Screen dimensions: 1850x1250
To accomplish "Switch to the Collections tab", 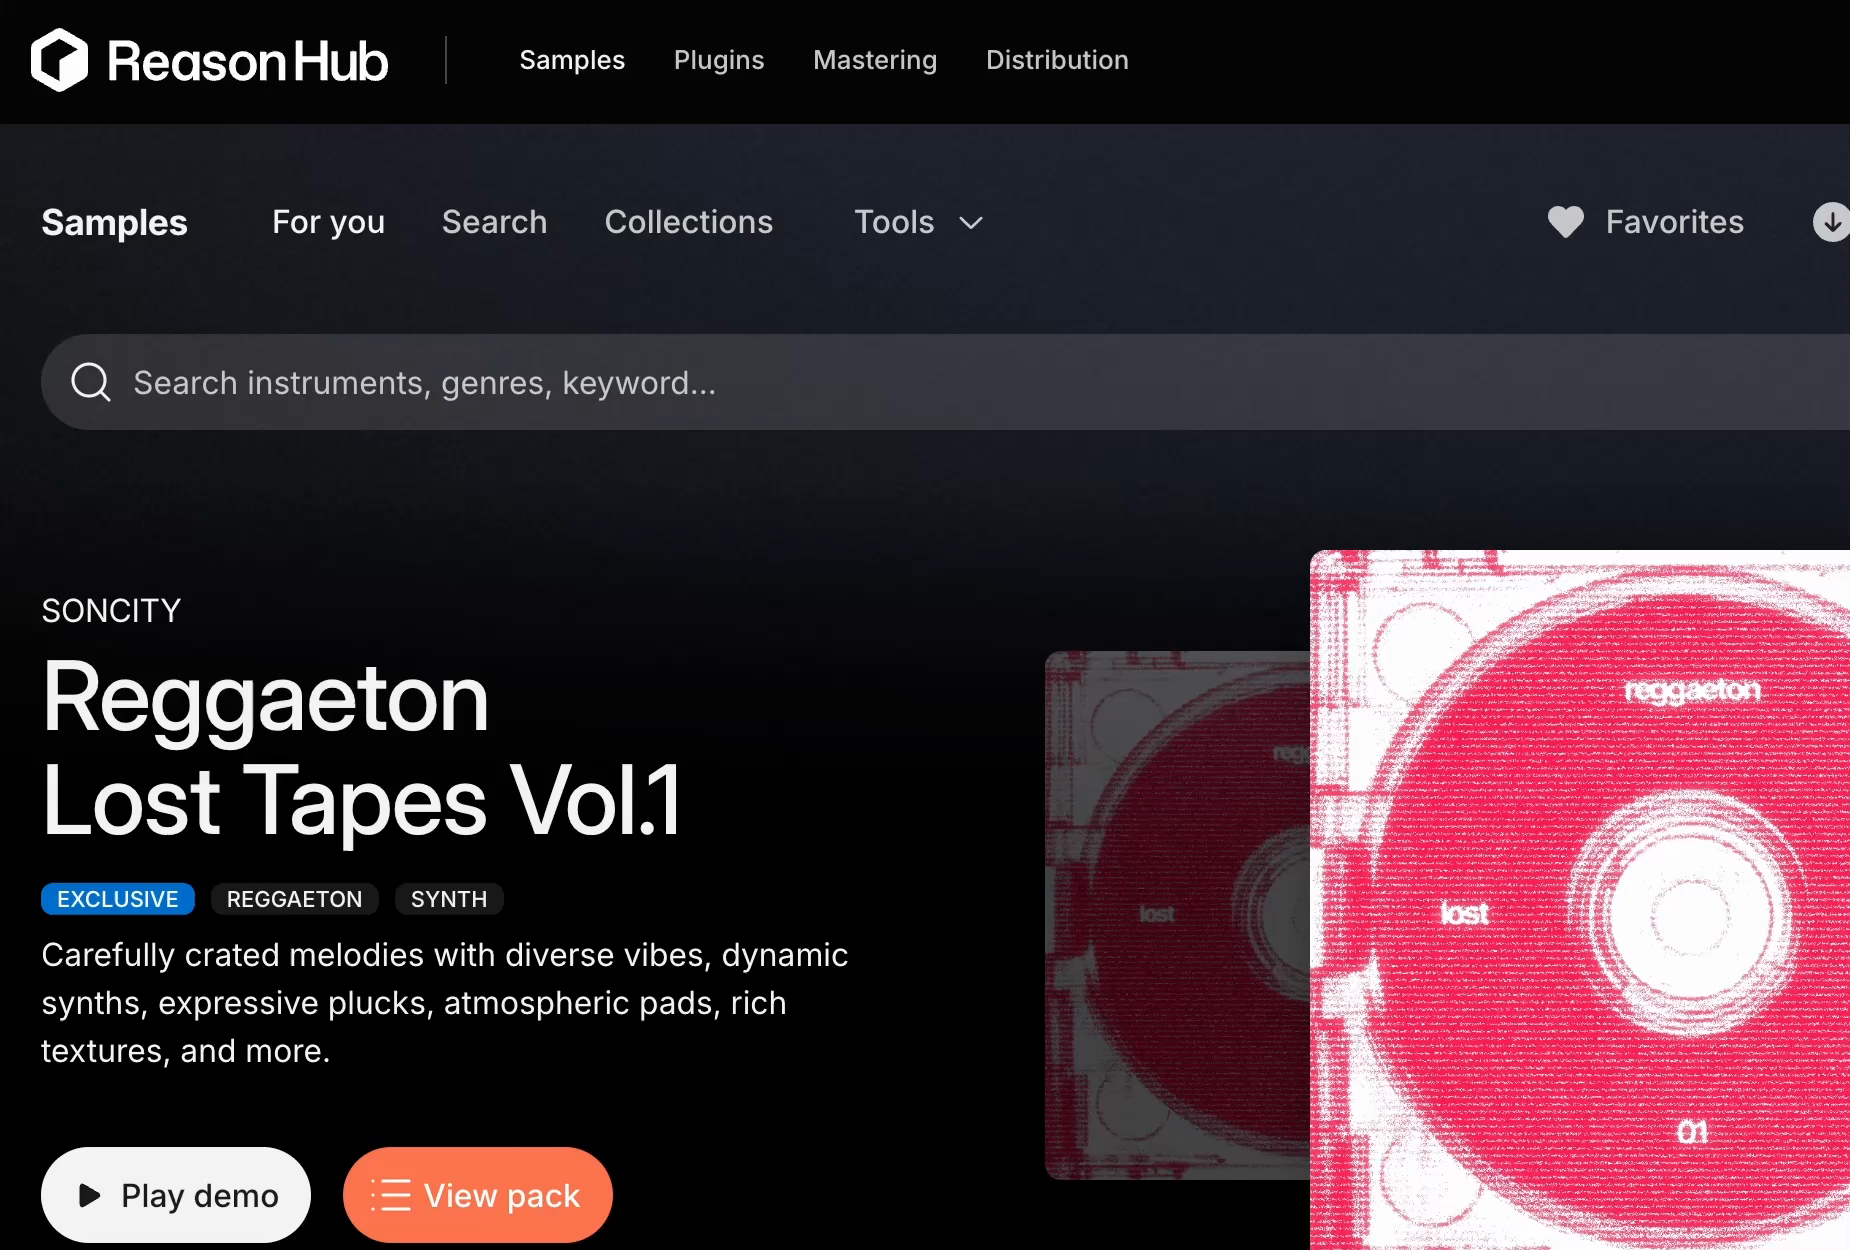I will [689, 222].
